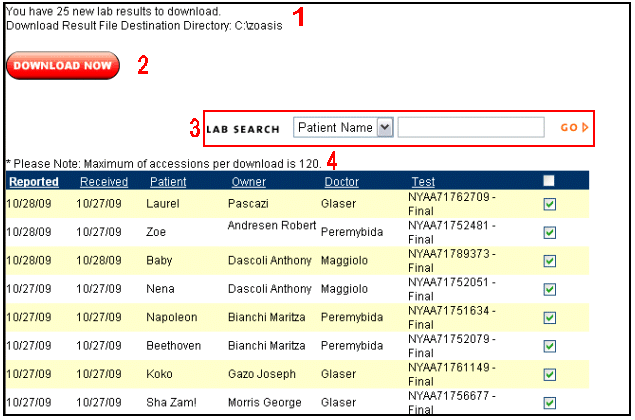
Task: Uncheck the checkbox for patient Baby
Action: (550, 261)
